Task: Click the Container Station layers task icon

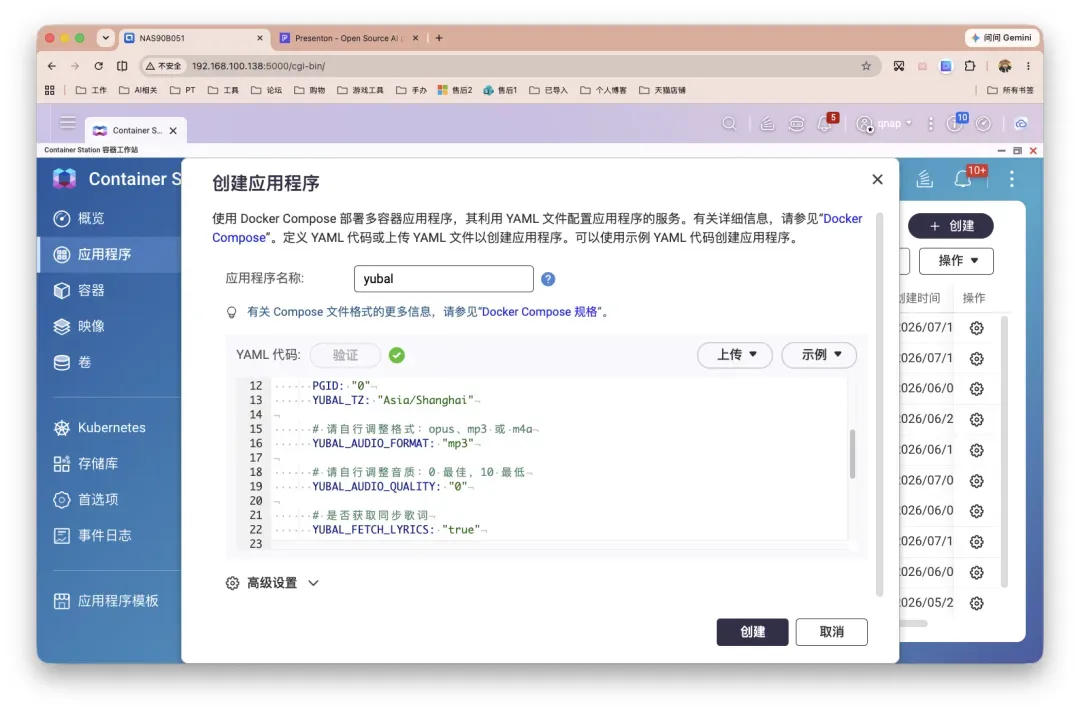Action: click(924, 179)
